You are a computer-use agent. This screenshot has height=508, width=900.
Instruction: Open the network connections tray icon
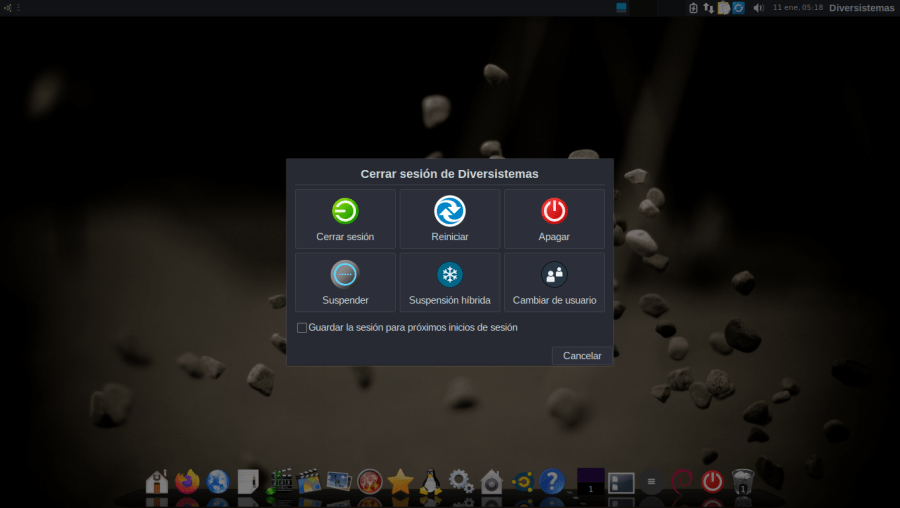709,8
